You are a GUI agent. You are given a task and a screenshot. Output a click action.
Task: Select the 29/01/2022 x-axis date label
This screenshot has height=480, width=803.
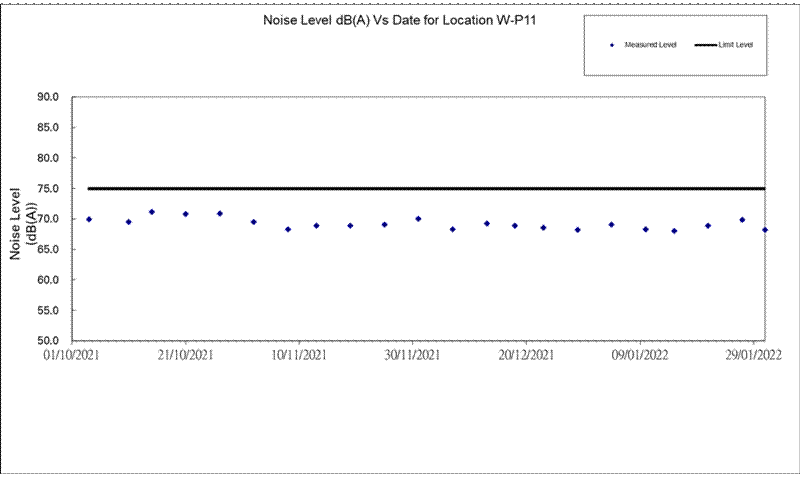point(753,355)
